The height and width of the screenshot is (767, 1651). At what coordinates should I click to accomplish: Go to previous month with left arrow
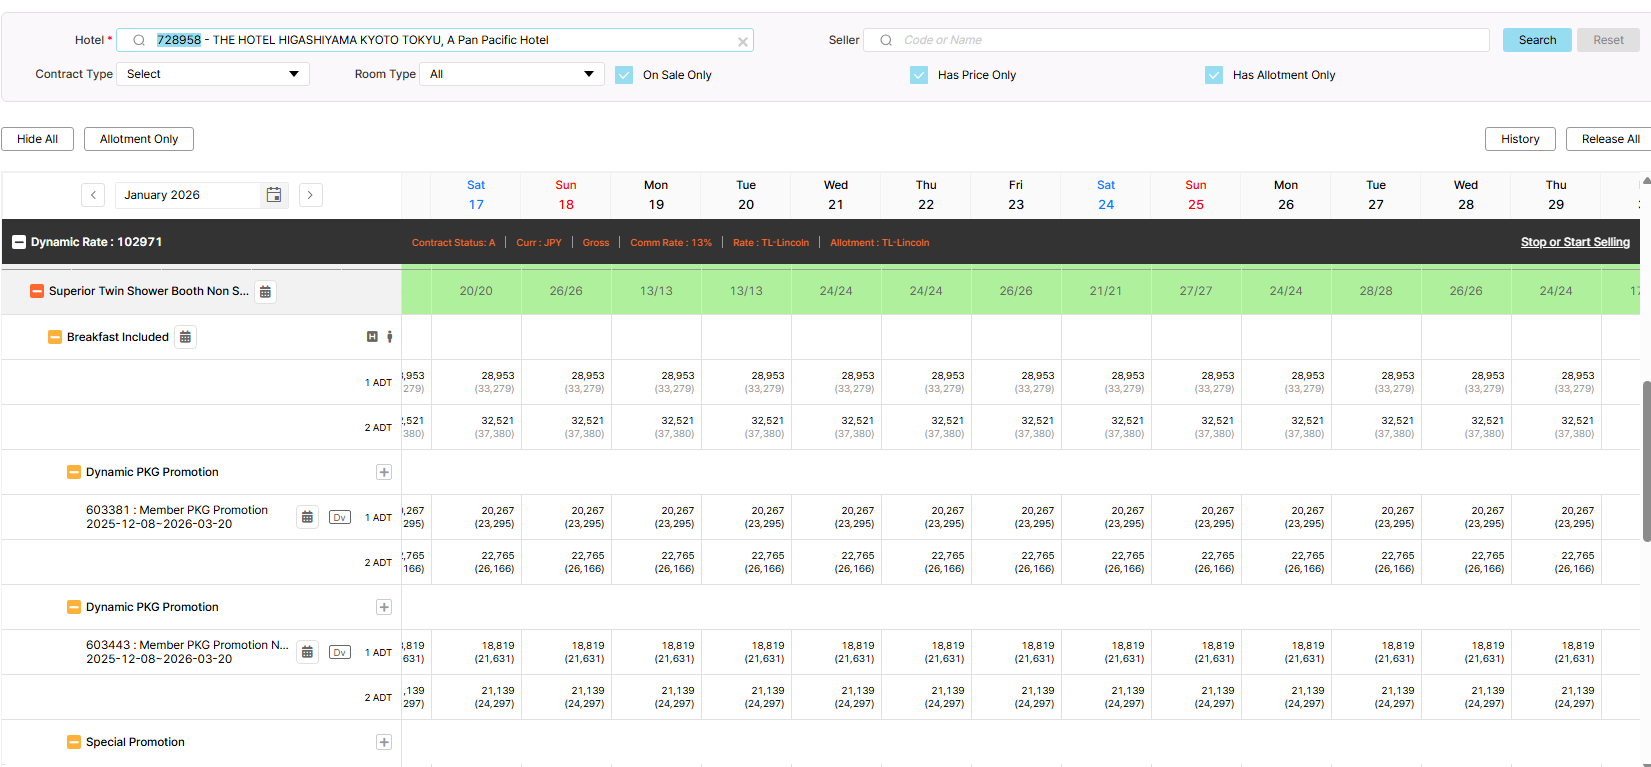coord(93,195)
